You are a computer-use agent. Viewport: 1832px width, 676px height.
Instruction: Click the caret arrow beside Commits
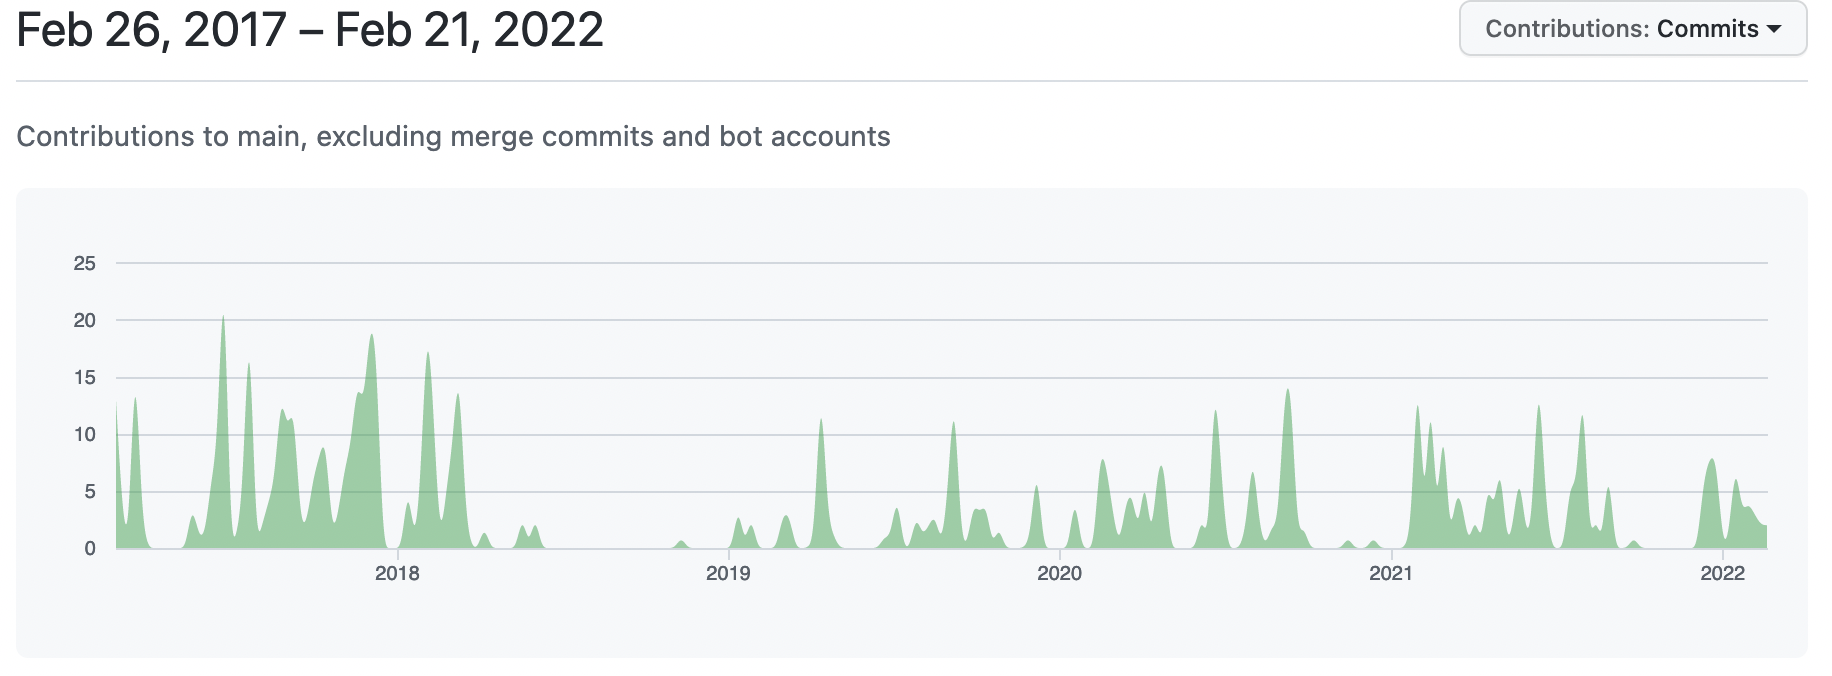tap(1775, 29)
